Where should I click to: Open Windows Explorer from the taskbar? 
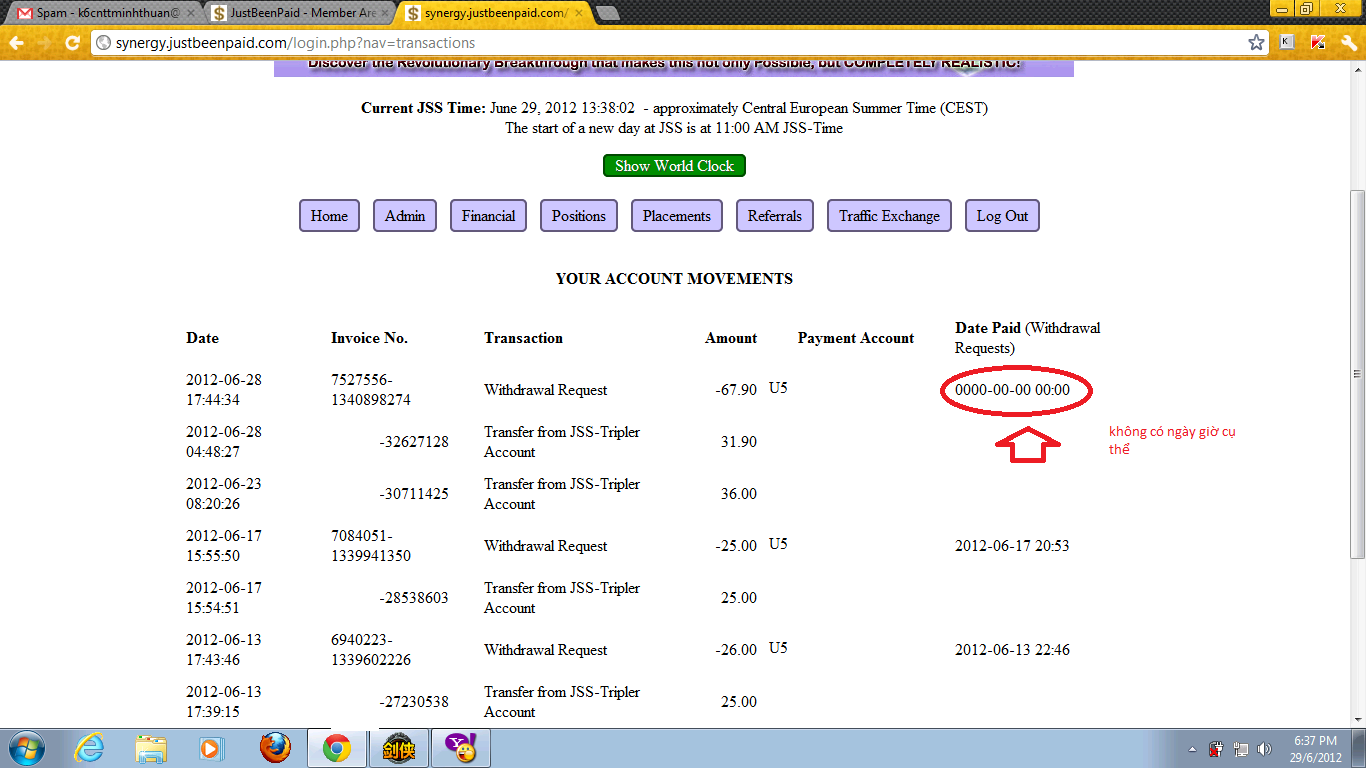[151, 748]
